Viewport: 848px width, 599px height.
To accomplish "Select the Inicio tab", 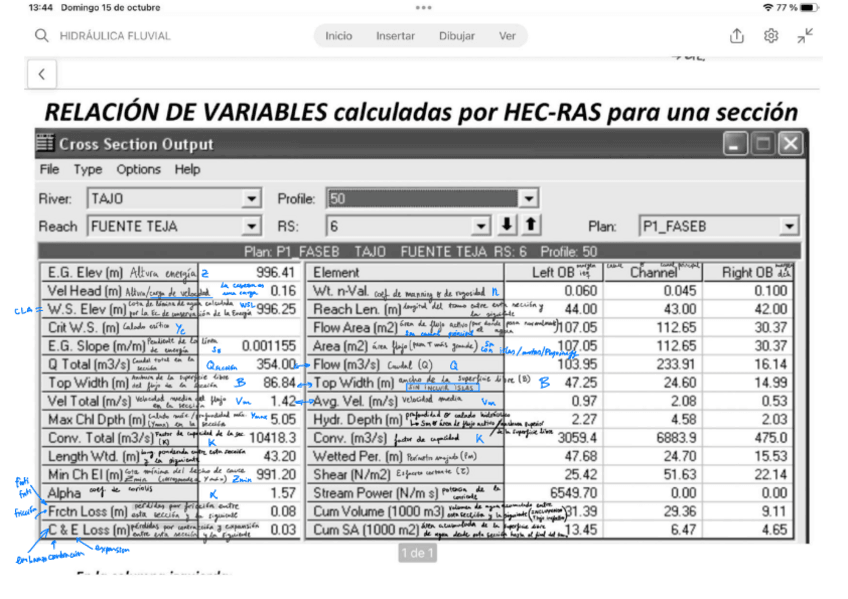I will tap(339, 36).
